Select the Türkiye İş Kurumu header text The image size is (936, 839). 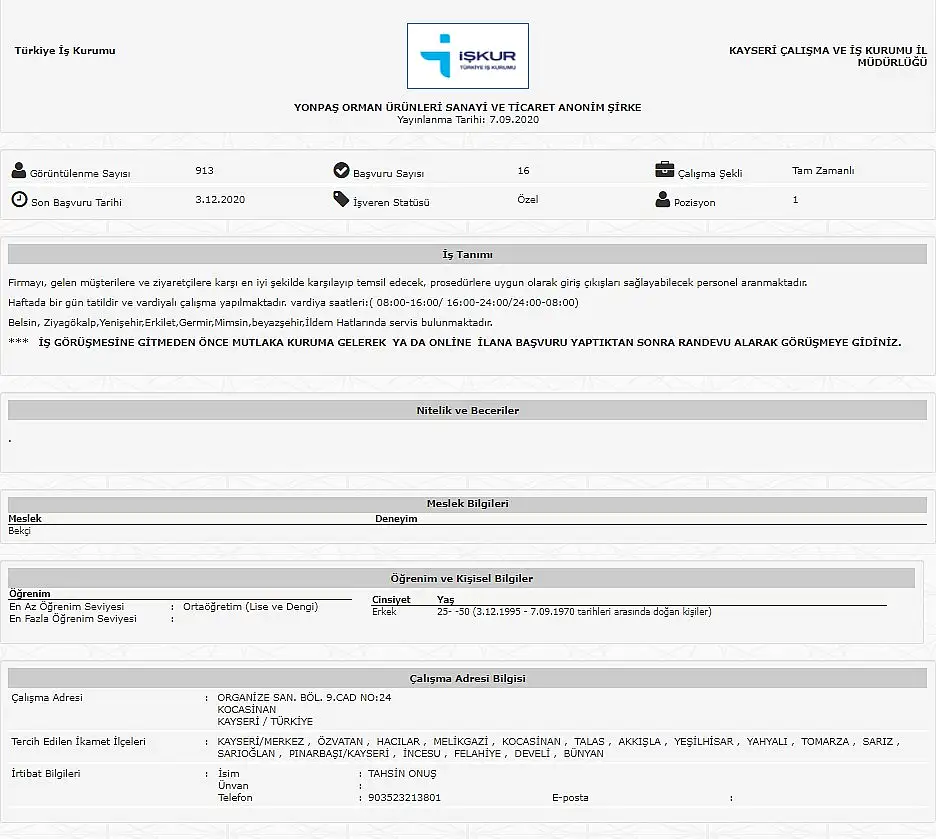coord(65,51)
